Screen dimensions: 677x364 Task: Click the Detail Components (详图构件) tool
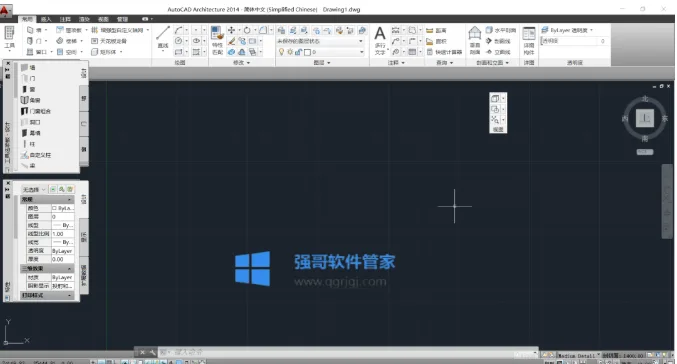(x=529, y=40)
